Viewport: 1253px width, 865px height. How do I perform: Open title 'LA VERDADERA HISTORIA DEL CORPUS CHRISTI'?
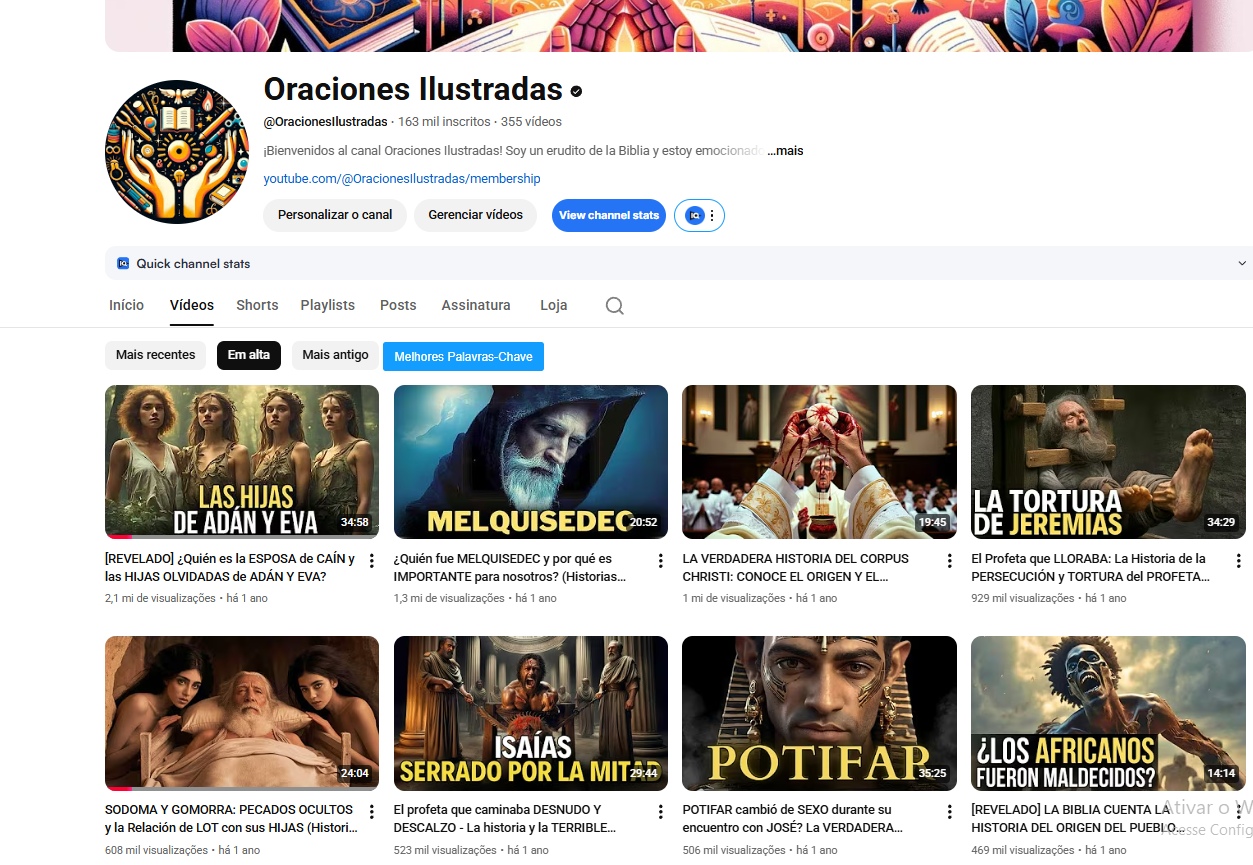[x=796, y=568]
